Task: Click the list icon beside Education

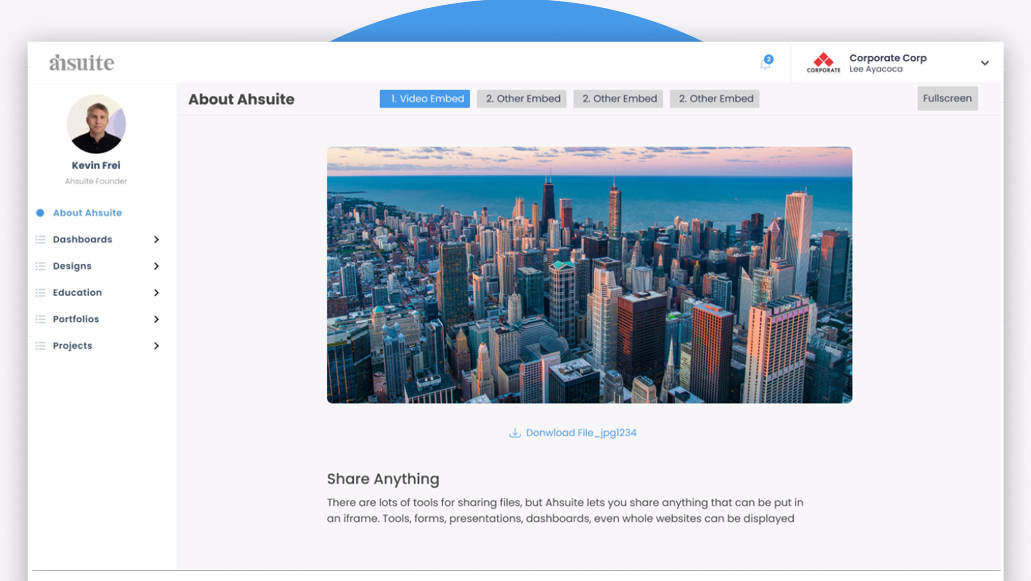Action: pyautogui.click(x=39, y=292)
